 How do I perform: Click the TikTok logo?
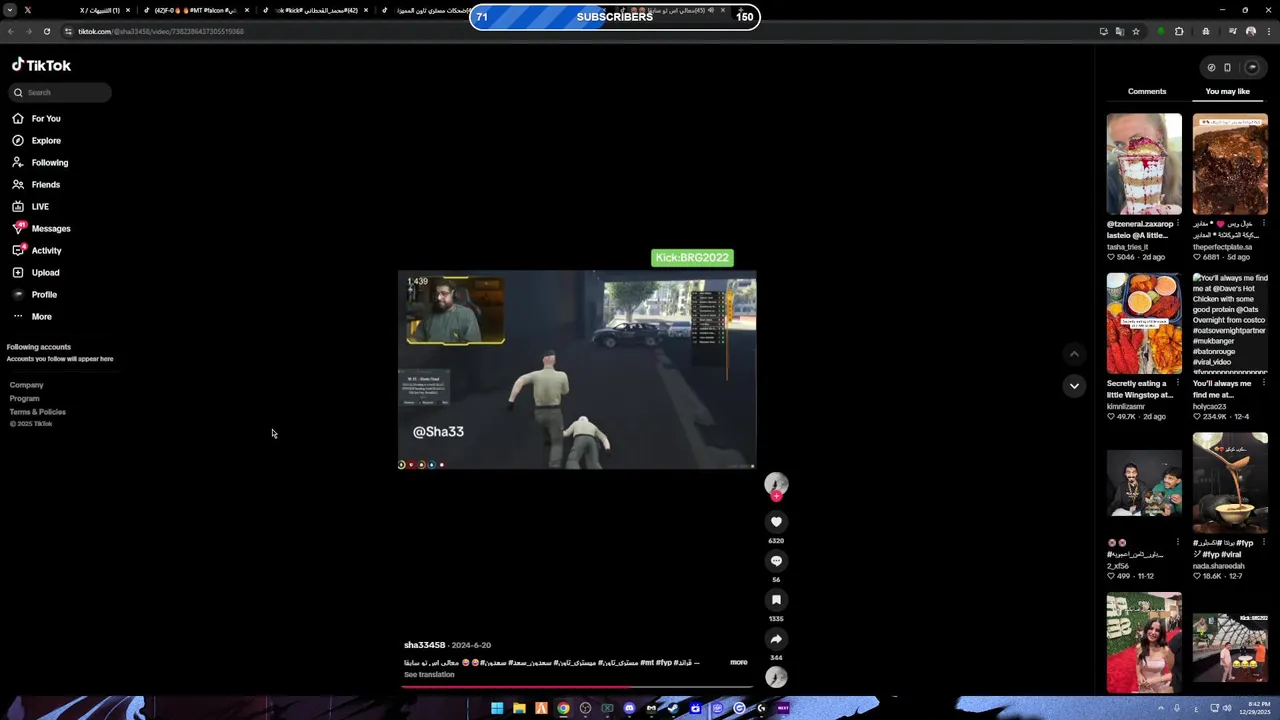tap(41, 65)
